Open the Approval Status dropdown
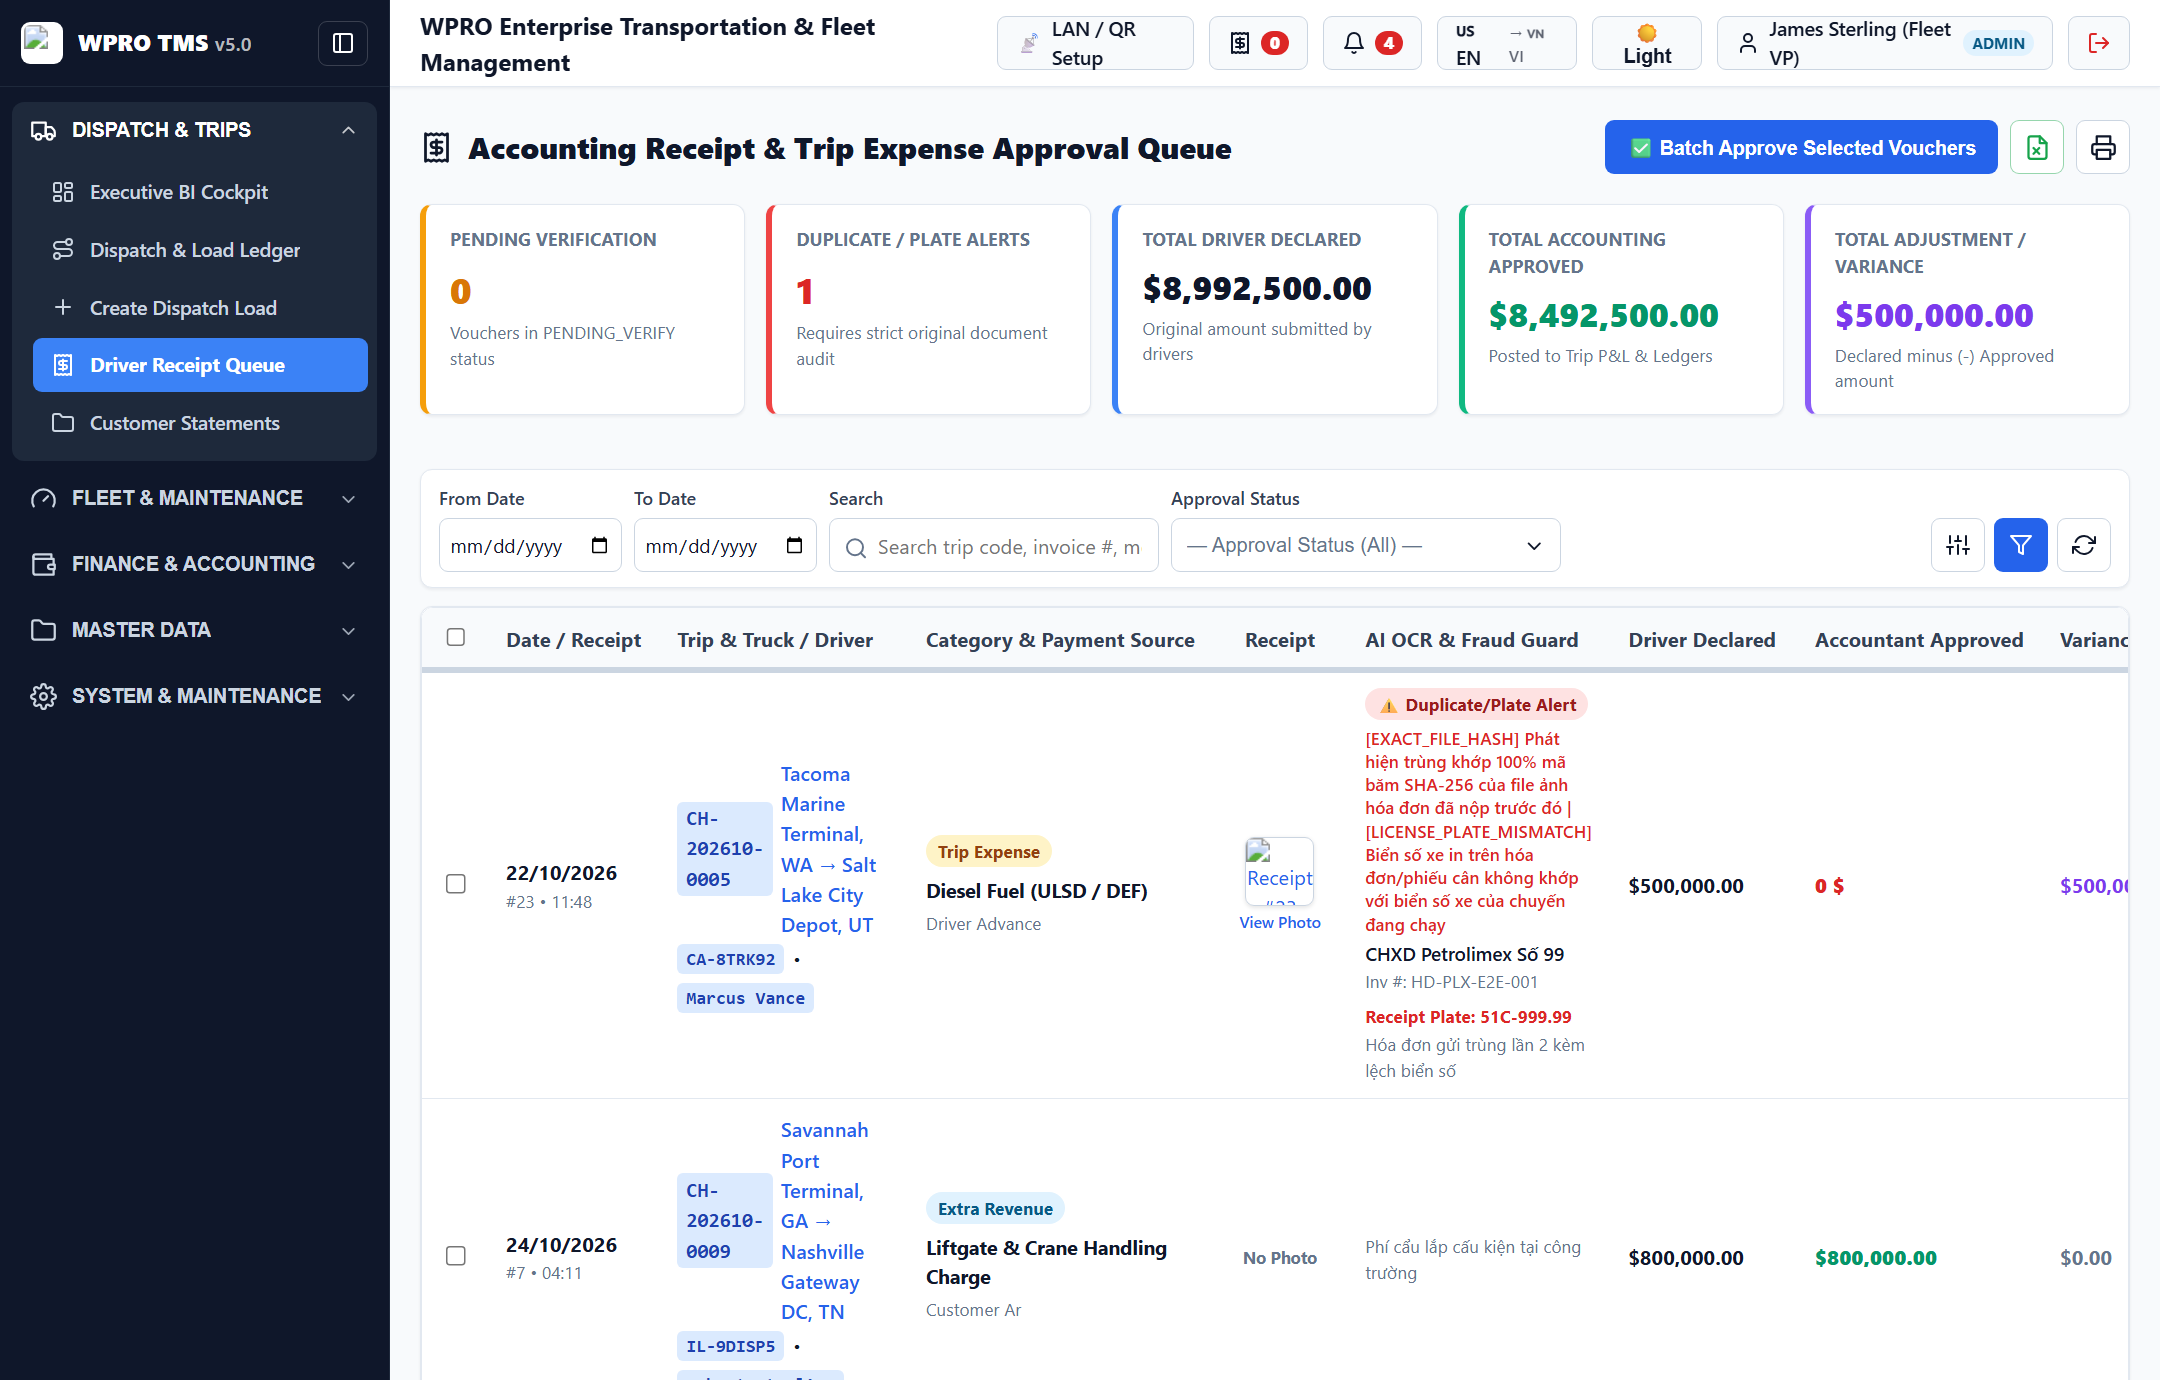Screen dimensions: 2160x1380 [1365, 545]
